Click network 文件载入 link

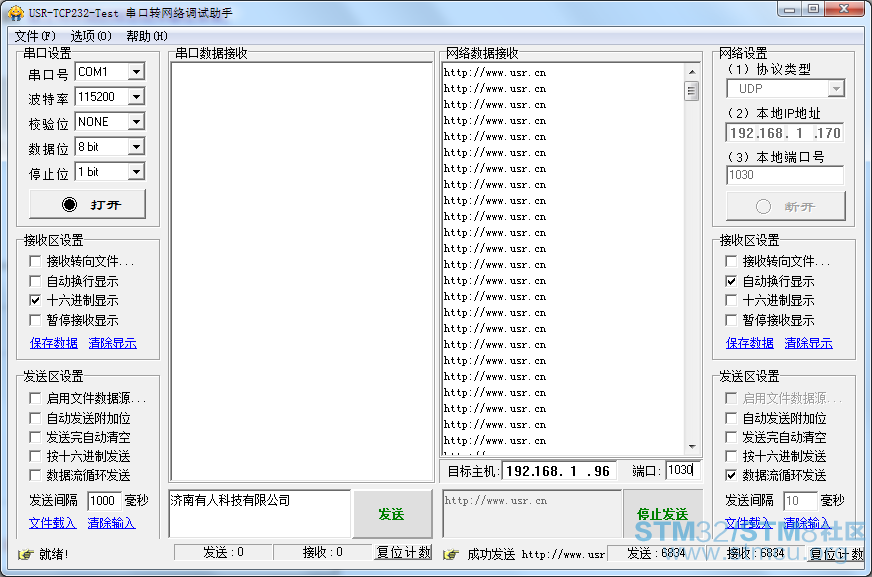[748, 523]
